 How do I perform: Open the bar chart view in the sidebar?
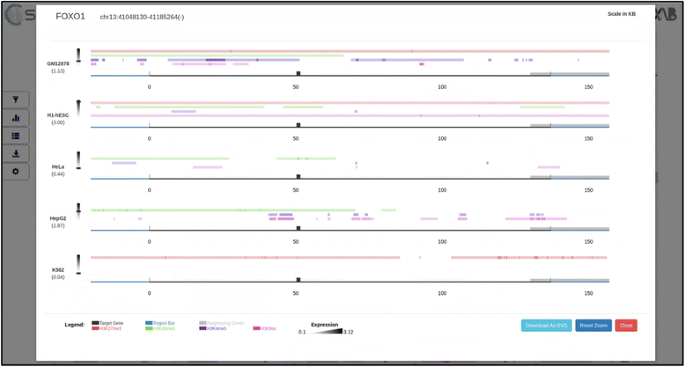pyautogui.click(x=16, y=118)
